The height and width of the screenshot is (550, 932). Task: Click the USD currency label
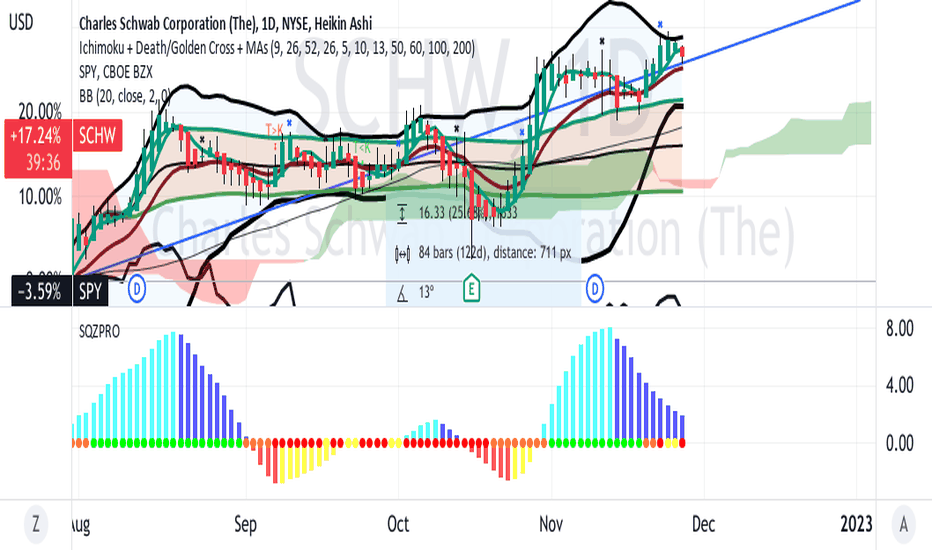pos(21,23)
